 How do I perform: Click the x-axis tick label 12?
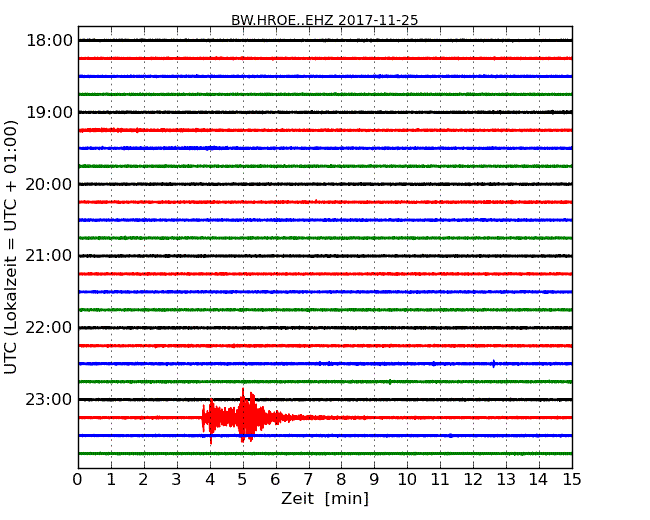pyautogui.click(x=473, y=480)
